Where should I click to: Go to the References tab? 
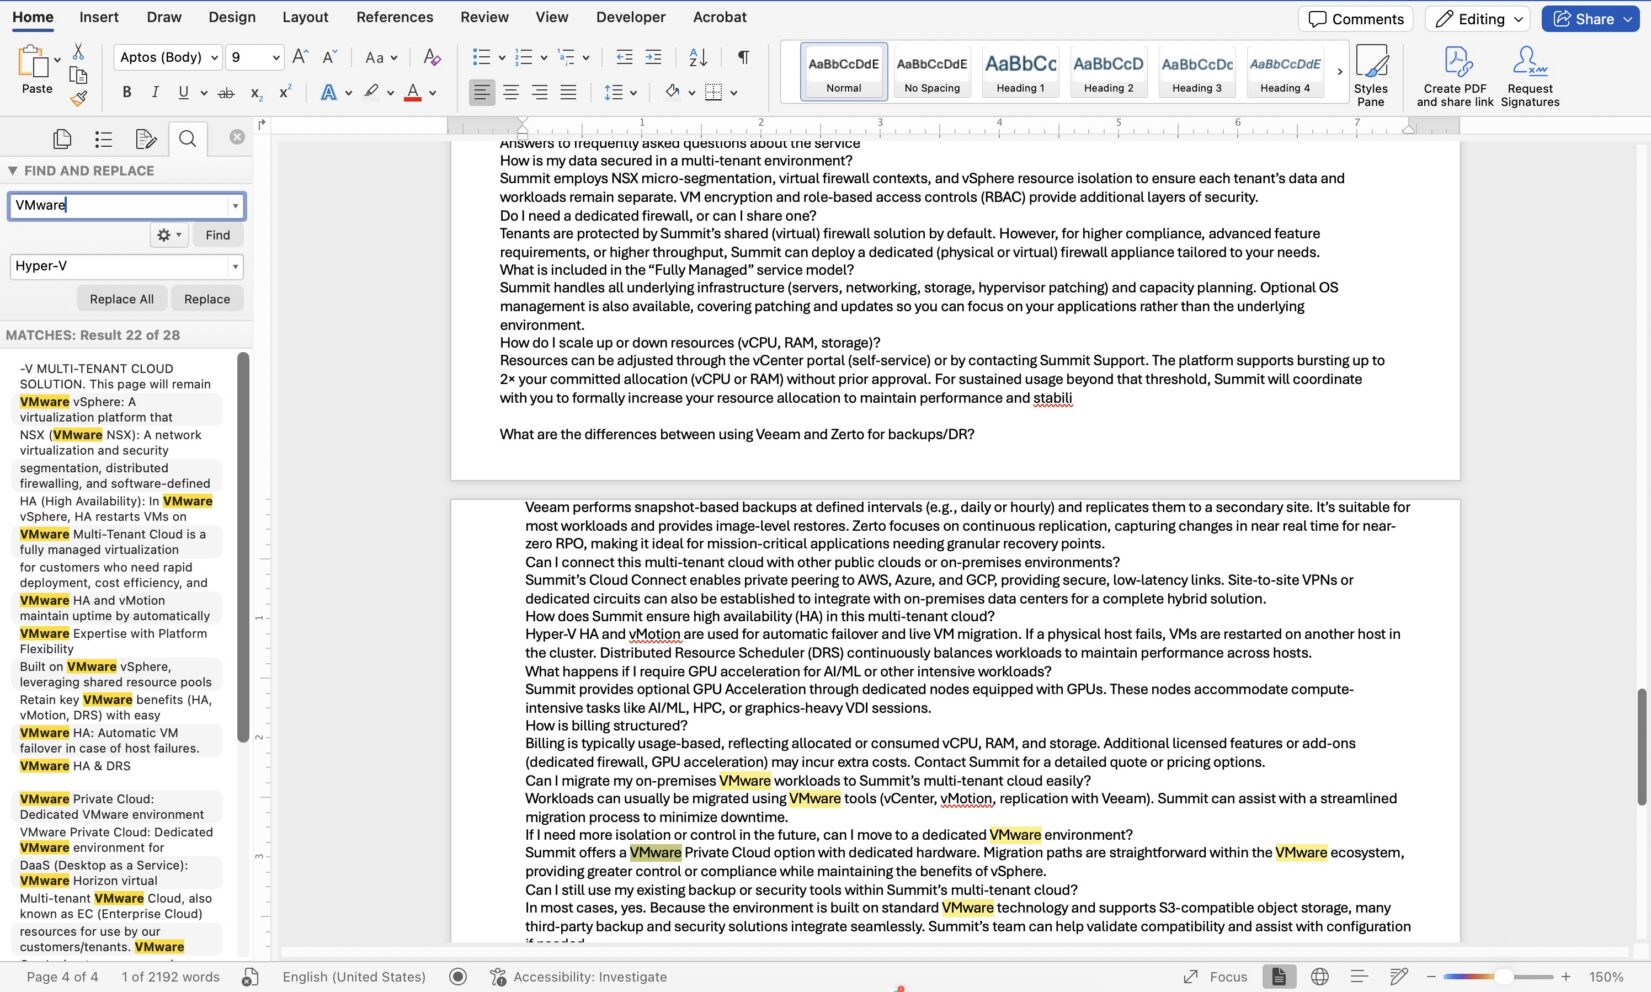click(395, 17)
